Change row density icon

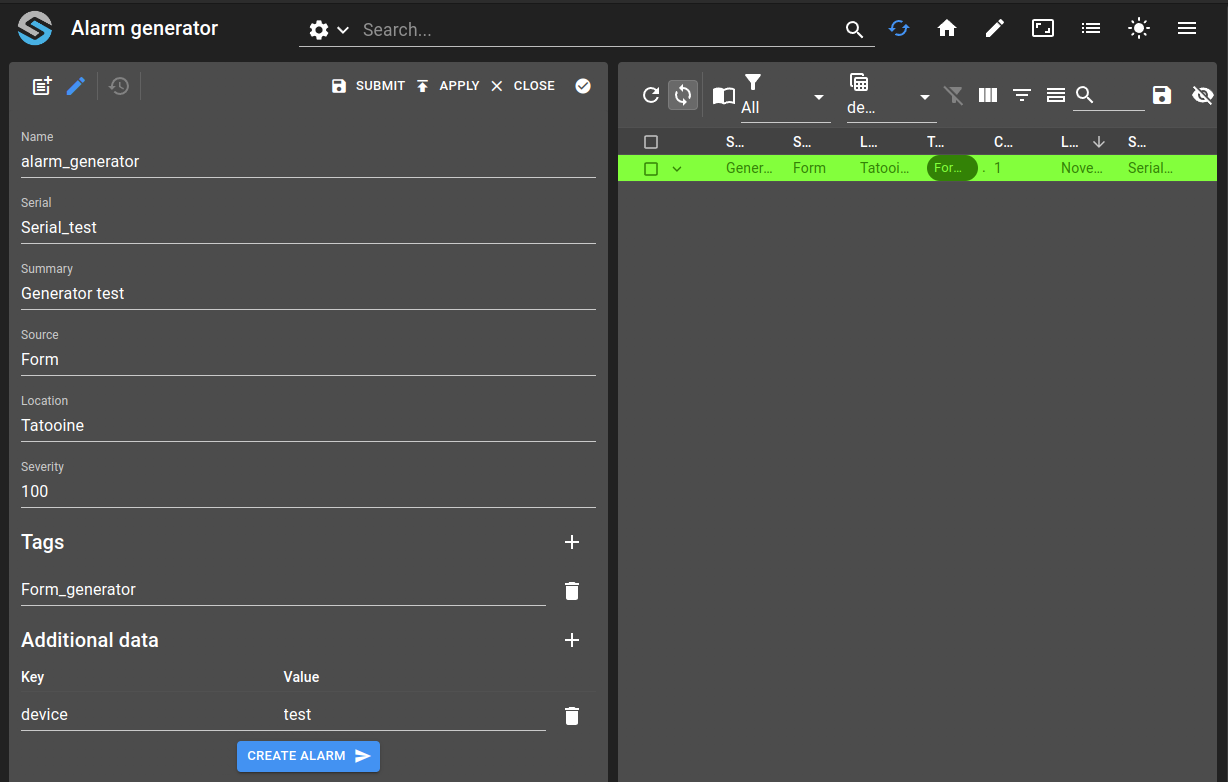pos(1055,95)
